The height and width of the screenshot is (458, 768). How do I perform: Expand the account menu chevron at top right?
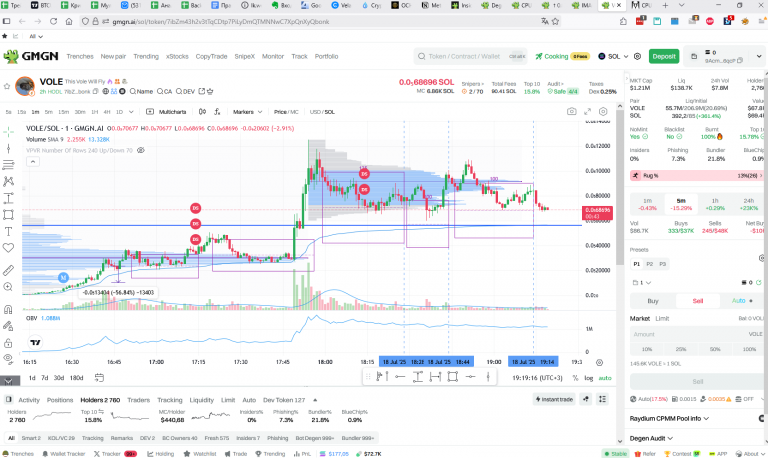pyautogui.click(x=759, y=56)
